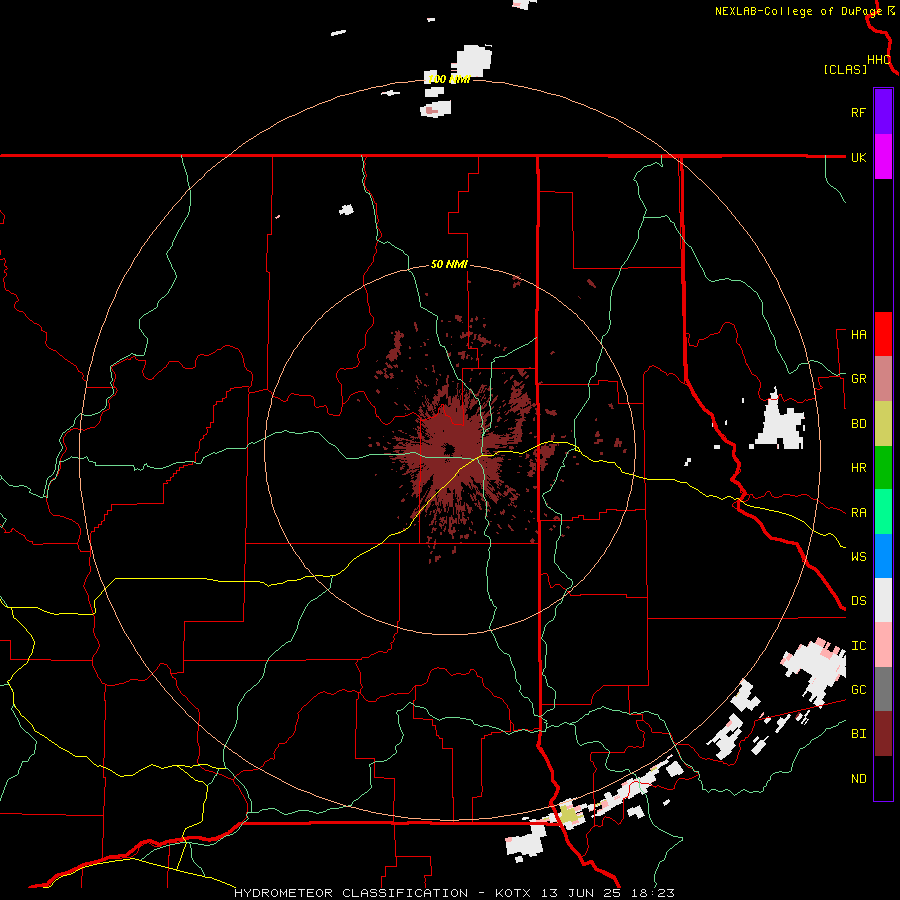Click the 18:23 timestamp
This screenshot has width=900, height=900.
[x=653, y=893]
